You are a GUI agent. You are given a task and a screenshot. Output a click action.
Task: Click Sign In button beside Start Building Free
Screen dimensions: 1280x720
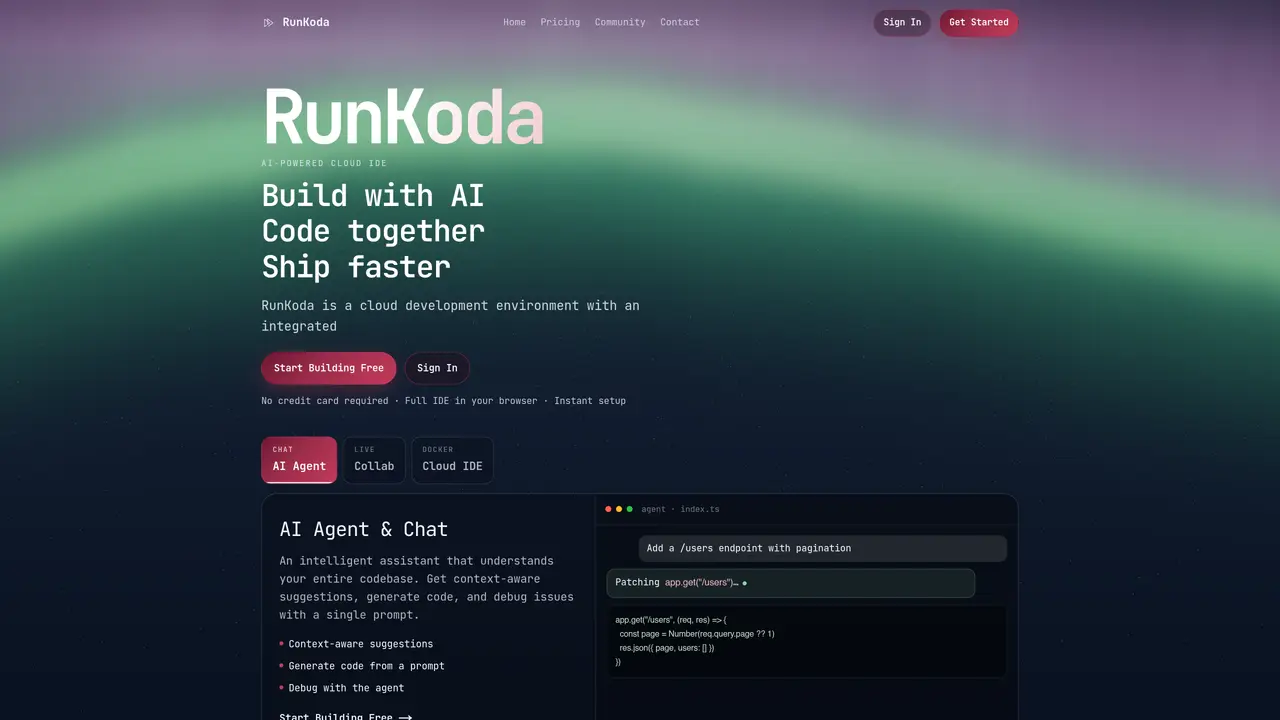(437, 368)
